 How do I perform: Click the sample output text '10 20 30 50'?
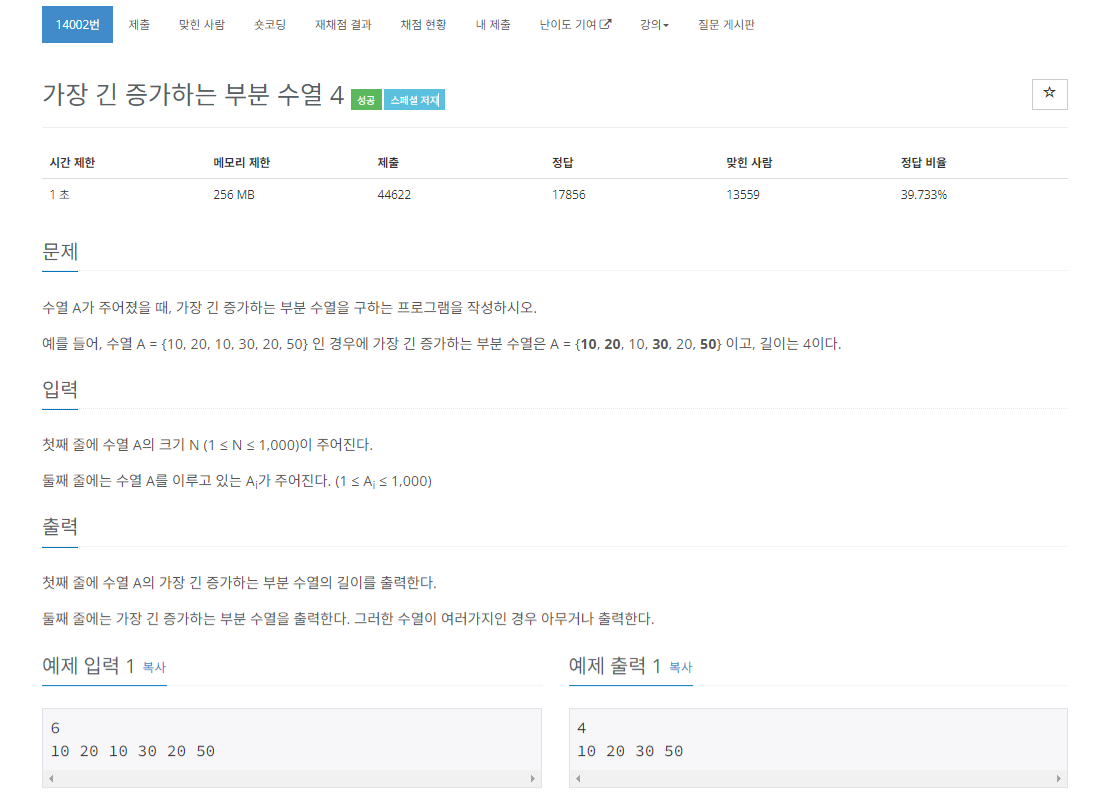[x=630, y=751]
